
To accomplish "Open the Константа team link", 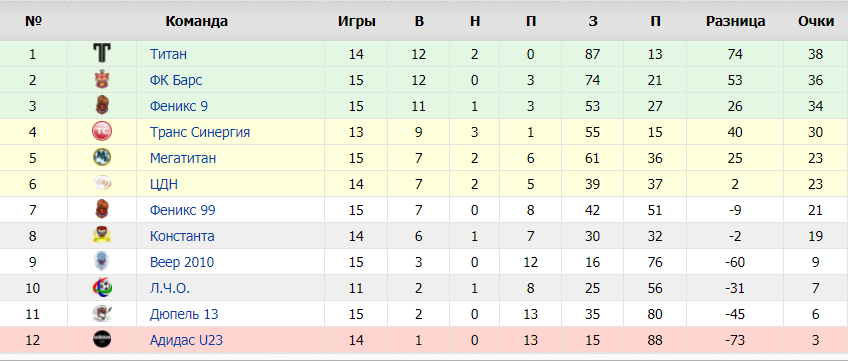I will point(182,236).
